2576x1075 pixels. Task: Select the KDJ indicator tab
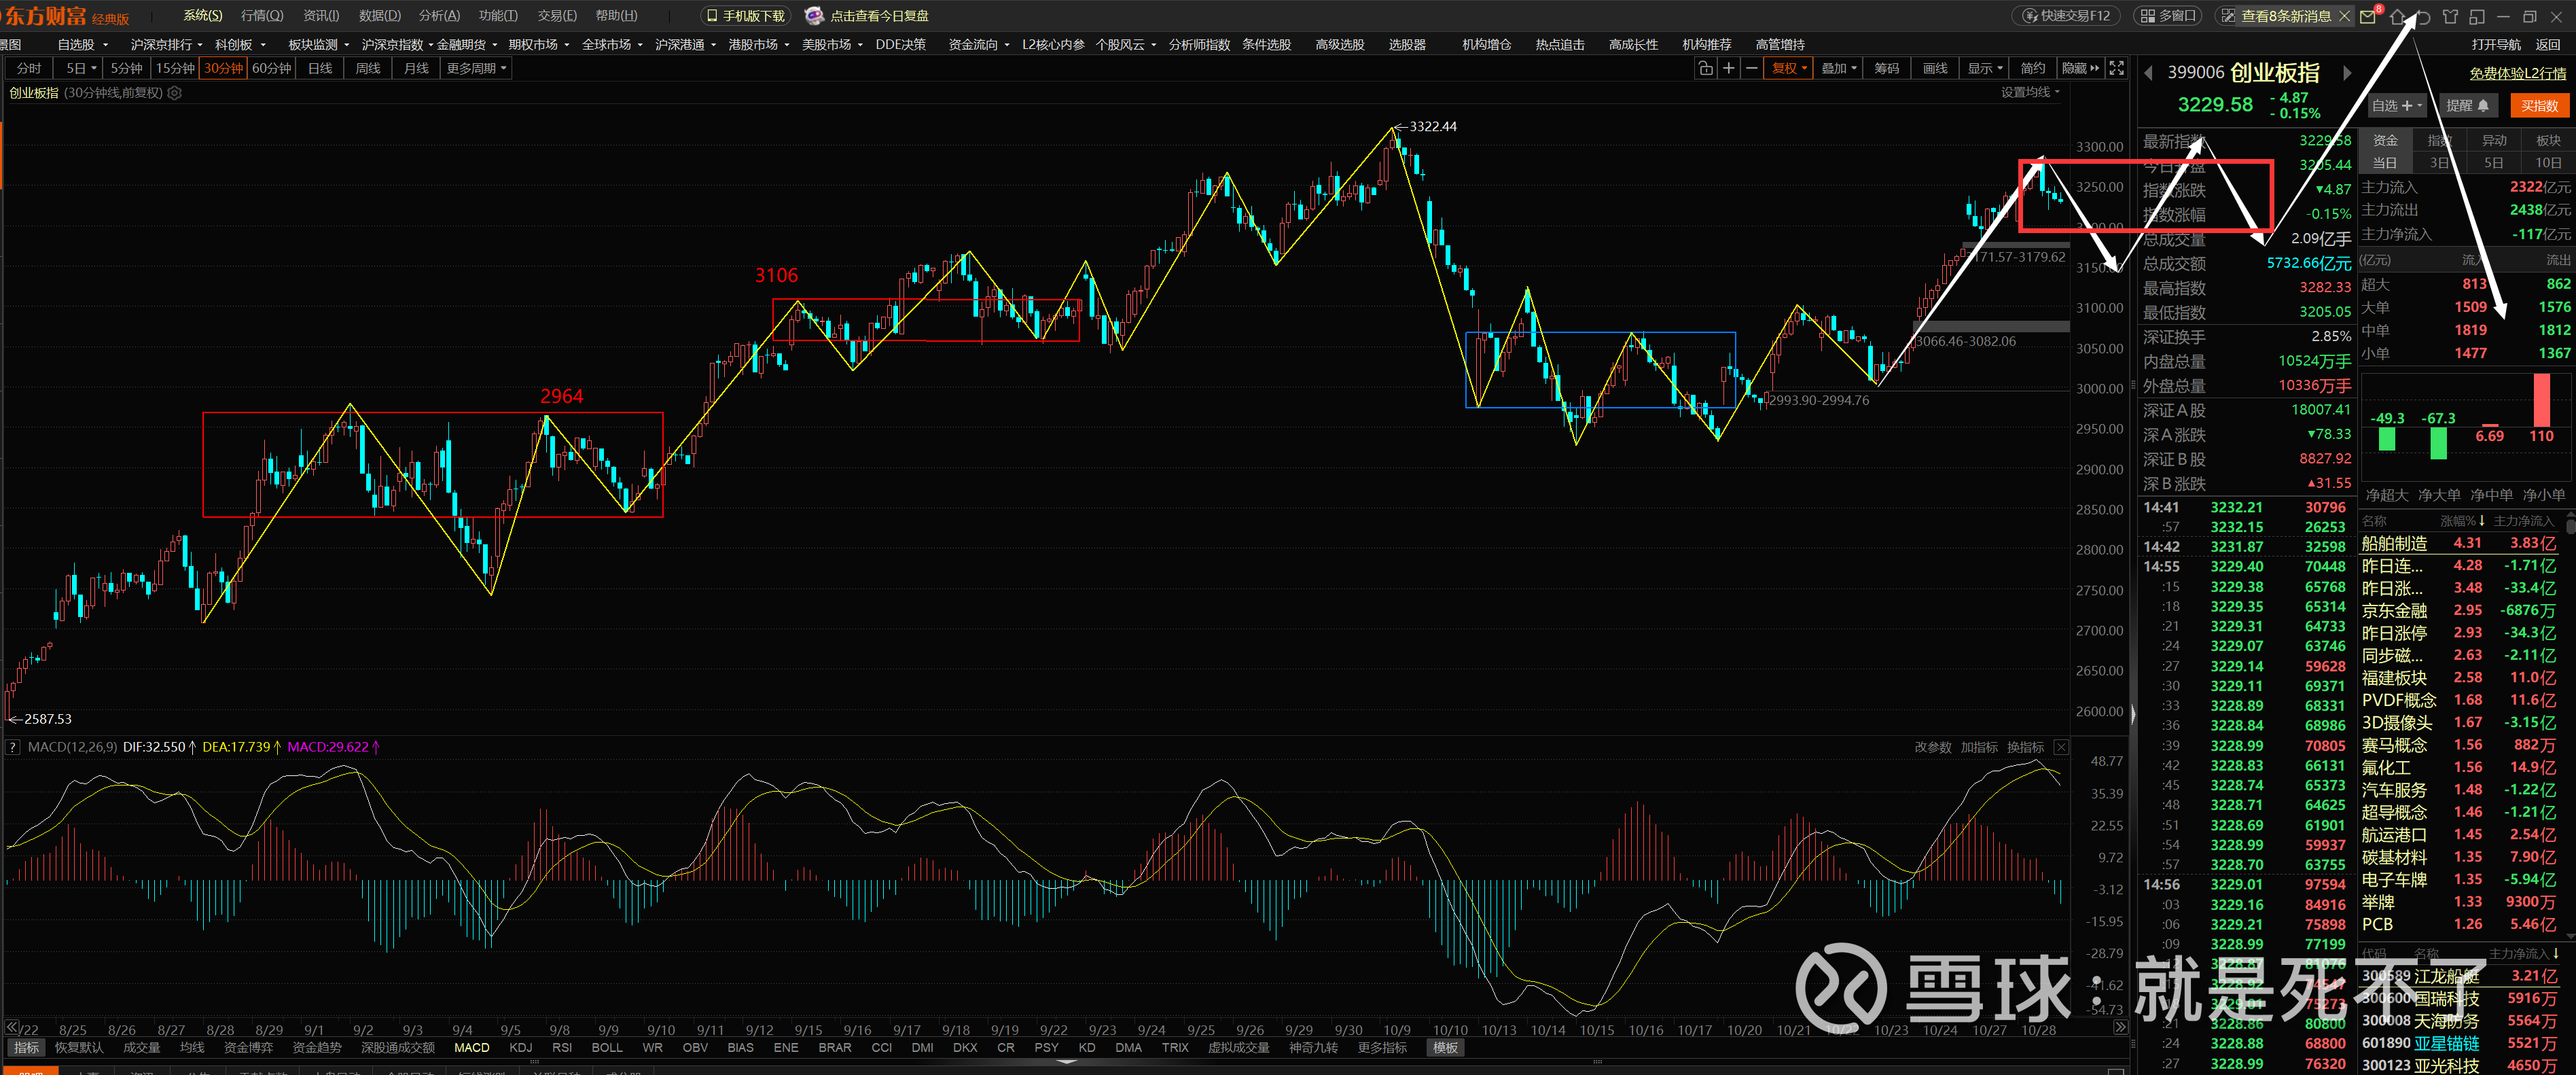(x=520, y=1047)
